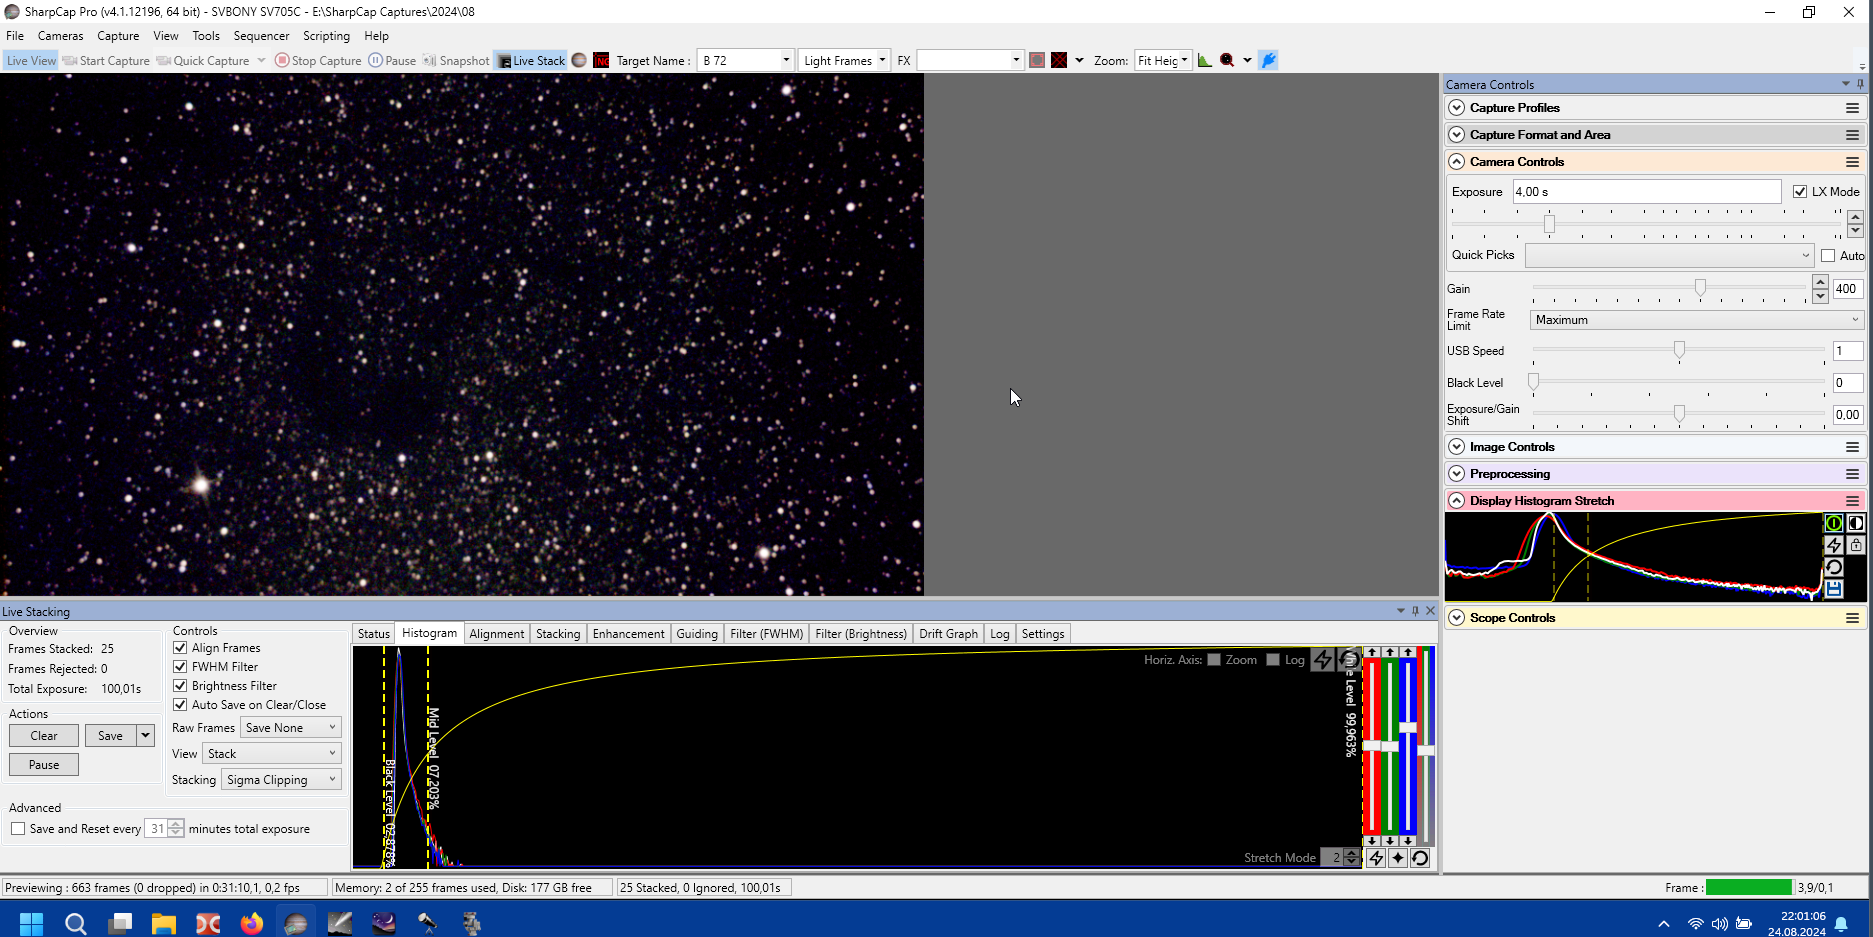Pause the live stacking
The height and width of the screenshot is (937, 1873).
(44, 765)
